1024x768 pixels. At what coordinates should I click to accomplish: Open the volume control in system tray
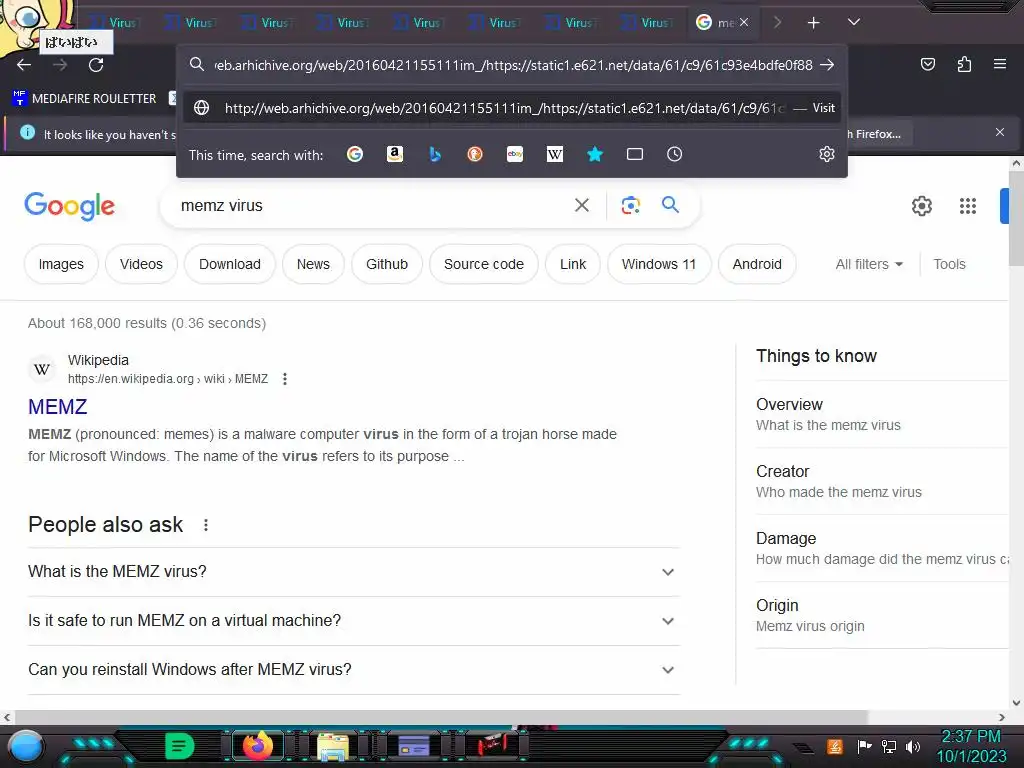point(912,746)
